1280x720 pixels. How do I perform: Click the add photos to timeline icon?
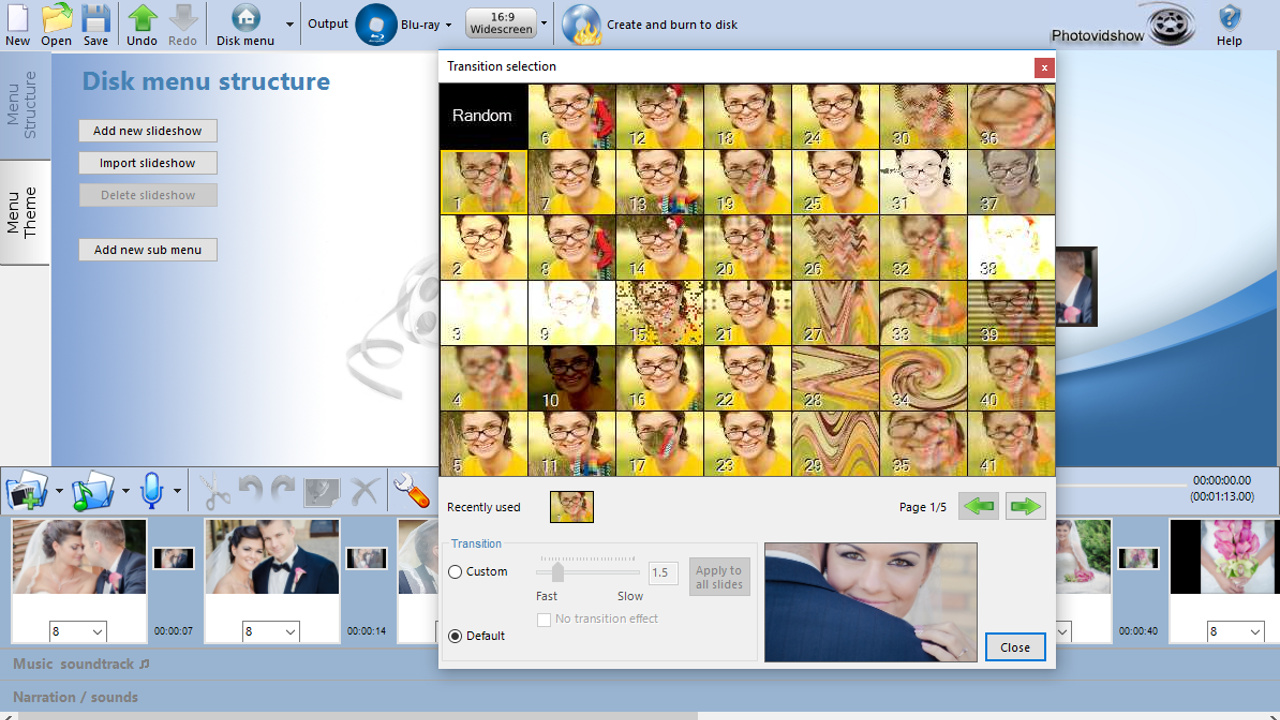coord(27,490)
